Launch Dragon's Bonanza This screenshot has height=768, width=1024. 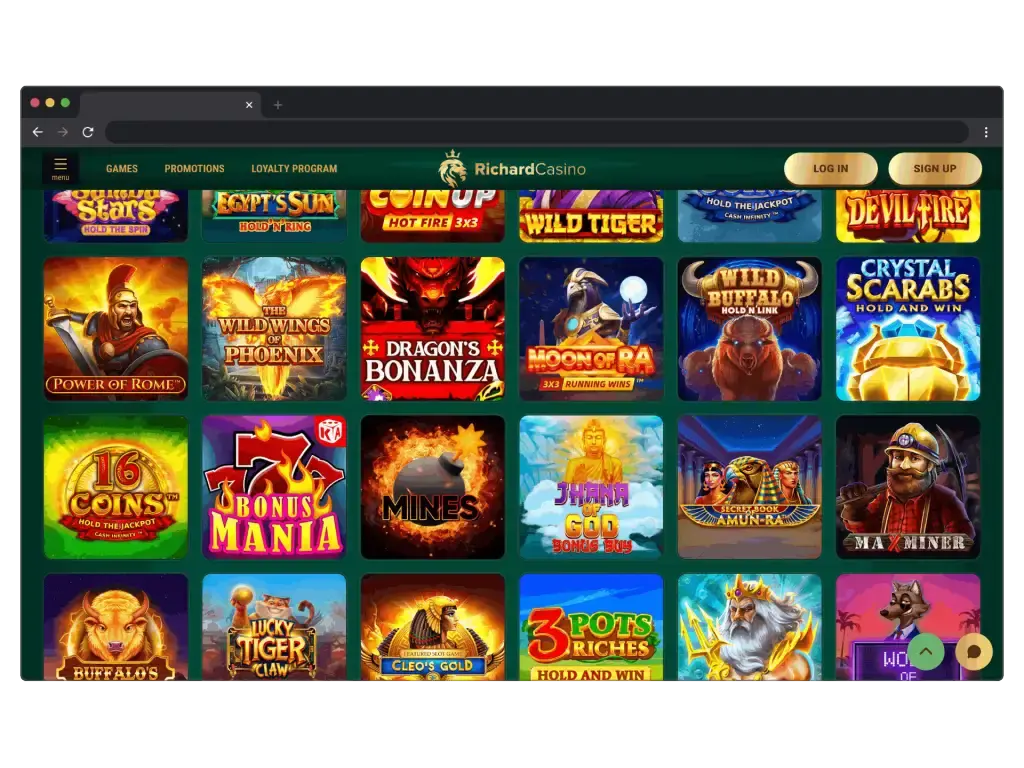pyautogui.click(x=432, y=328)
